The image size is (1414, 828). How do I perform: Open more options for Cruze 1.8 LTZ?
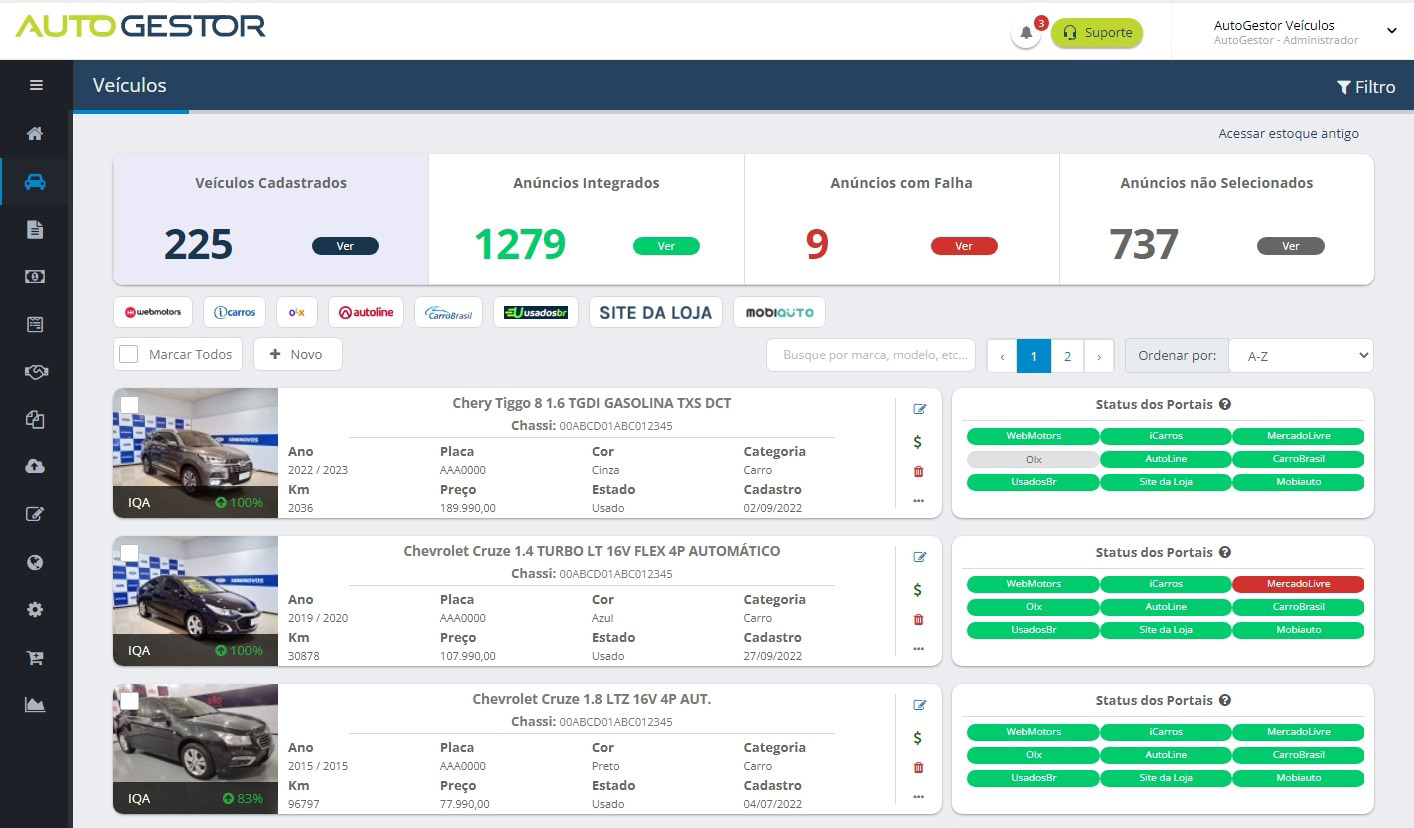tap(919, 796)
